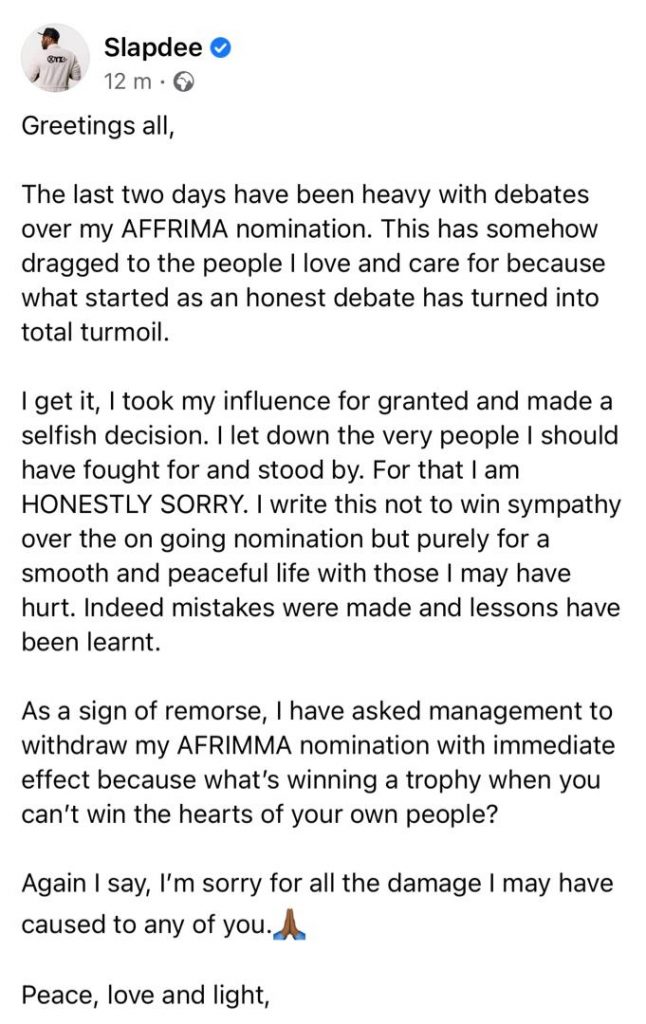Click the praying hands emoji
The height and width of the screenshot is (1024, 646).
[290, 924]
